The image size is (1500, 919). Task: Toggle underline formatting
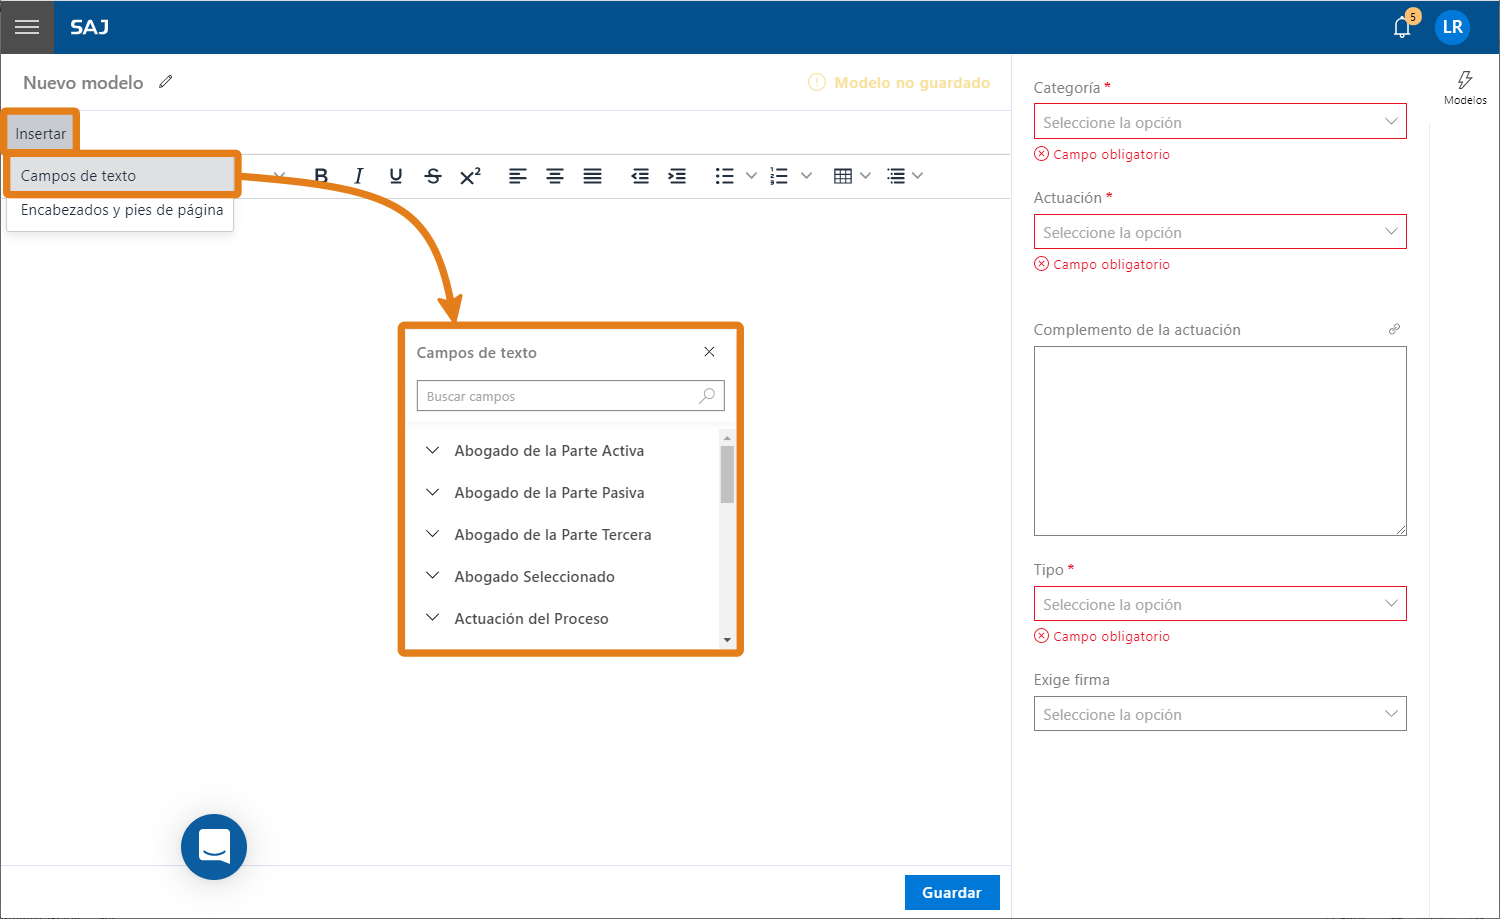tap(396, 176)
